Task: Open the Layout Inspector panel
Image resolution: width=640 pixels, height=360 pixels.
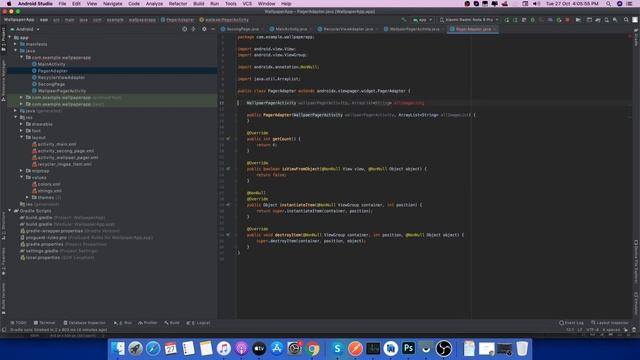Action: [610, 323]
